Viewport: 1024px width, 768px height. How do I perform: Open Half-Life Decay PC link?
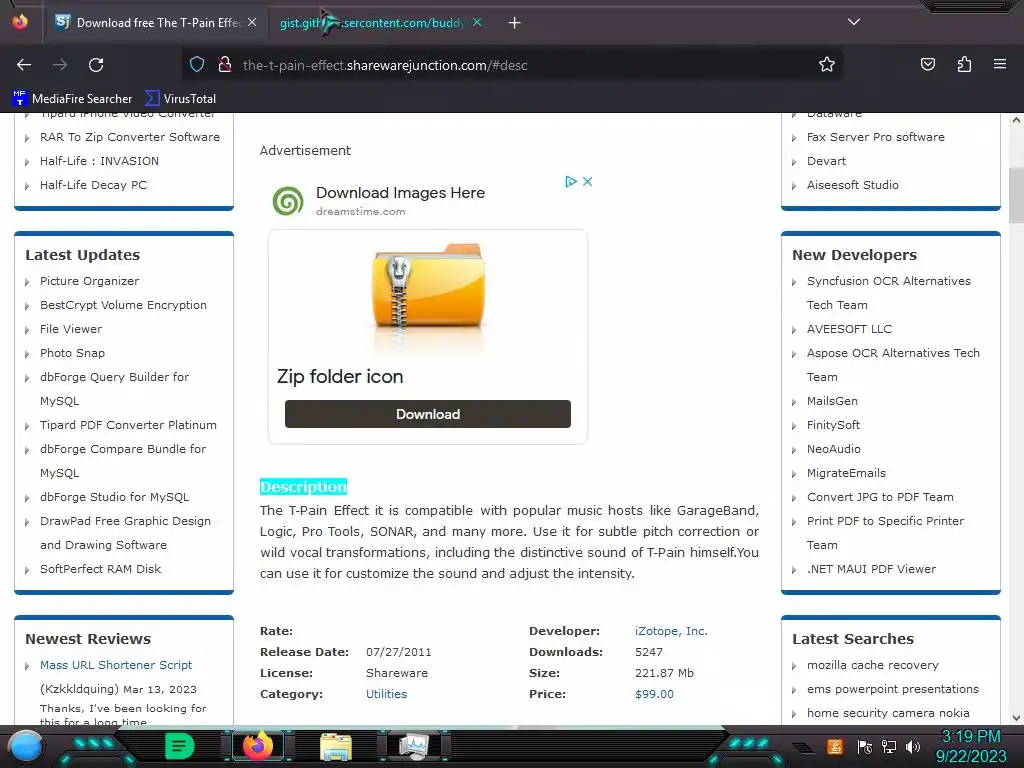(x=93, y=185)
